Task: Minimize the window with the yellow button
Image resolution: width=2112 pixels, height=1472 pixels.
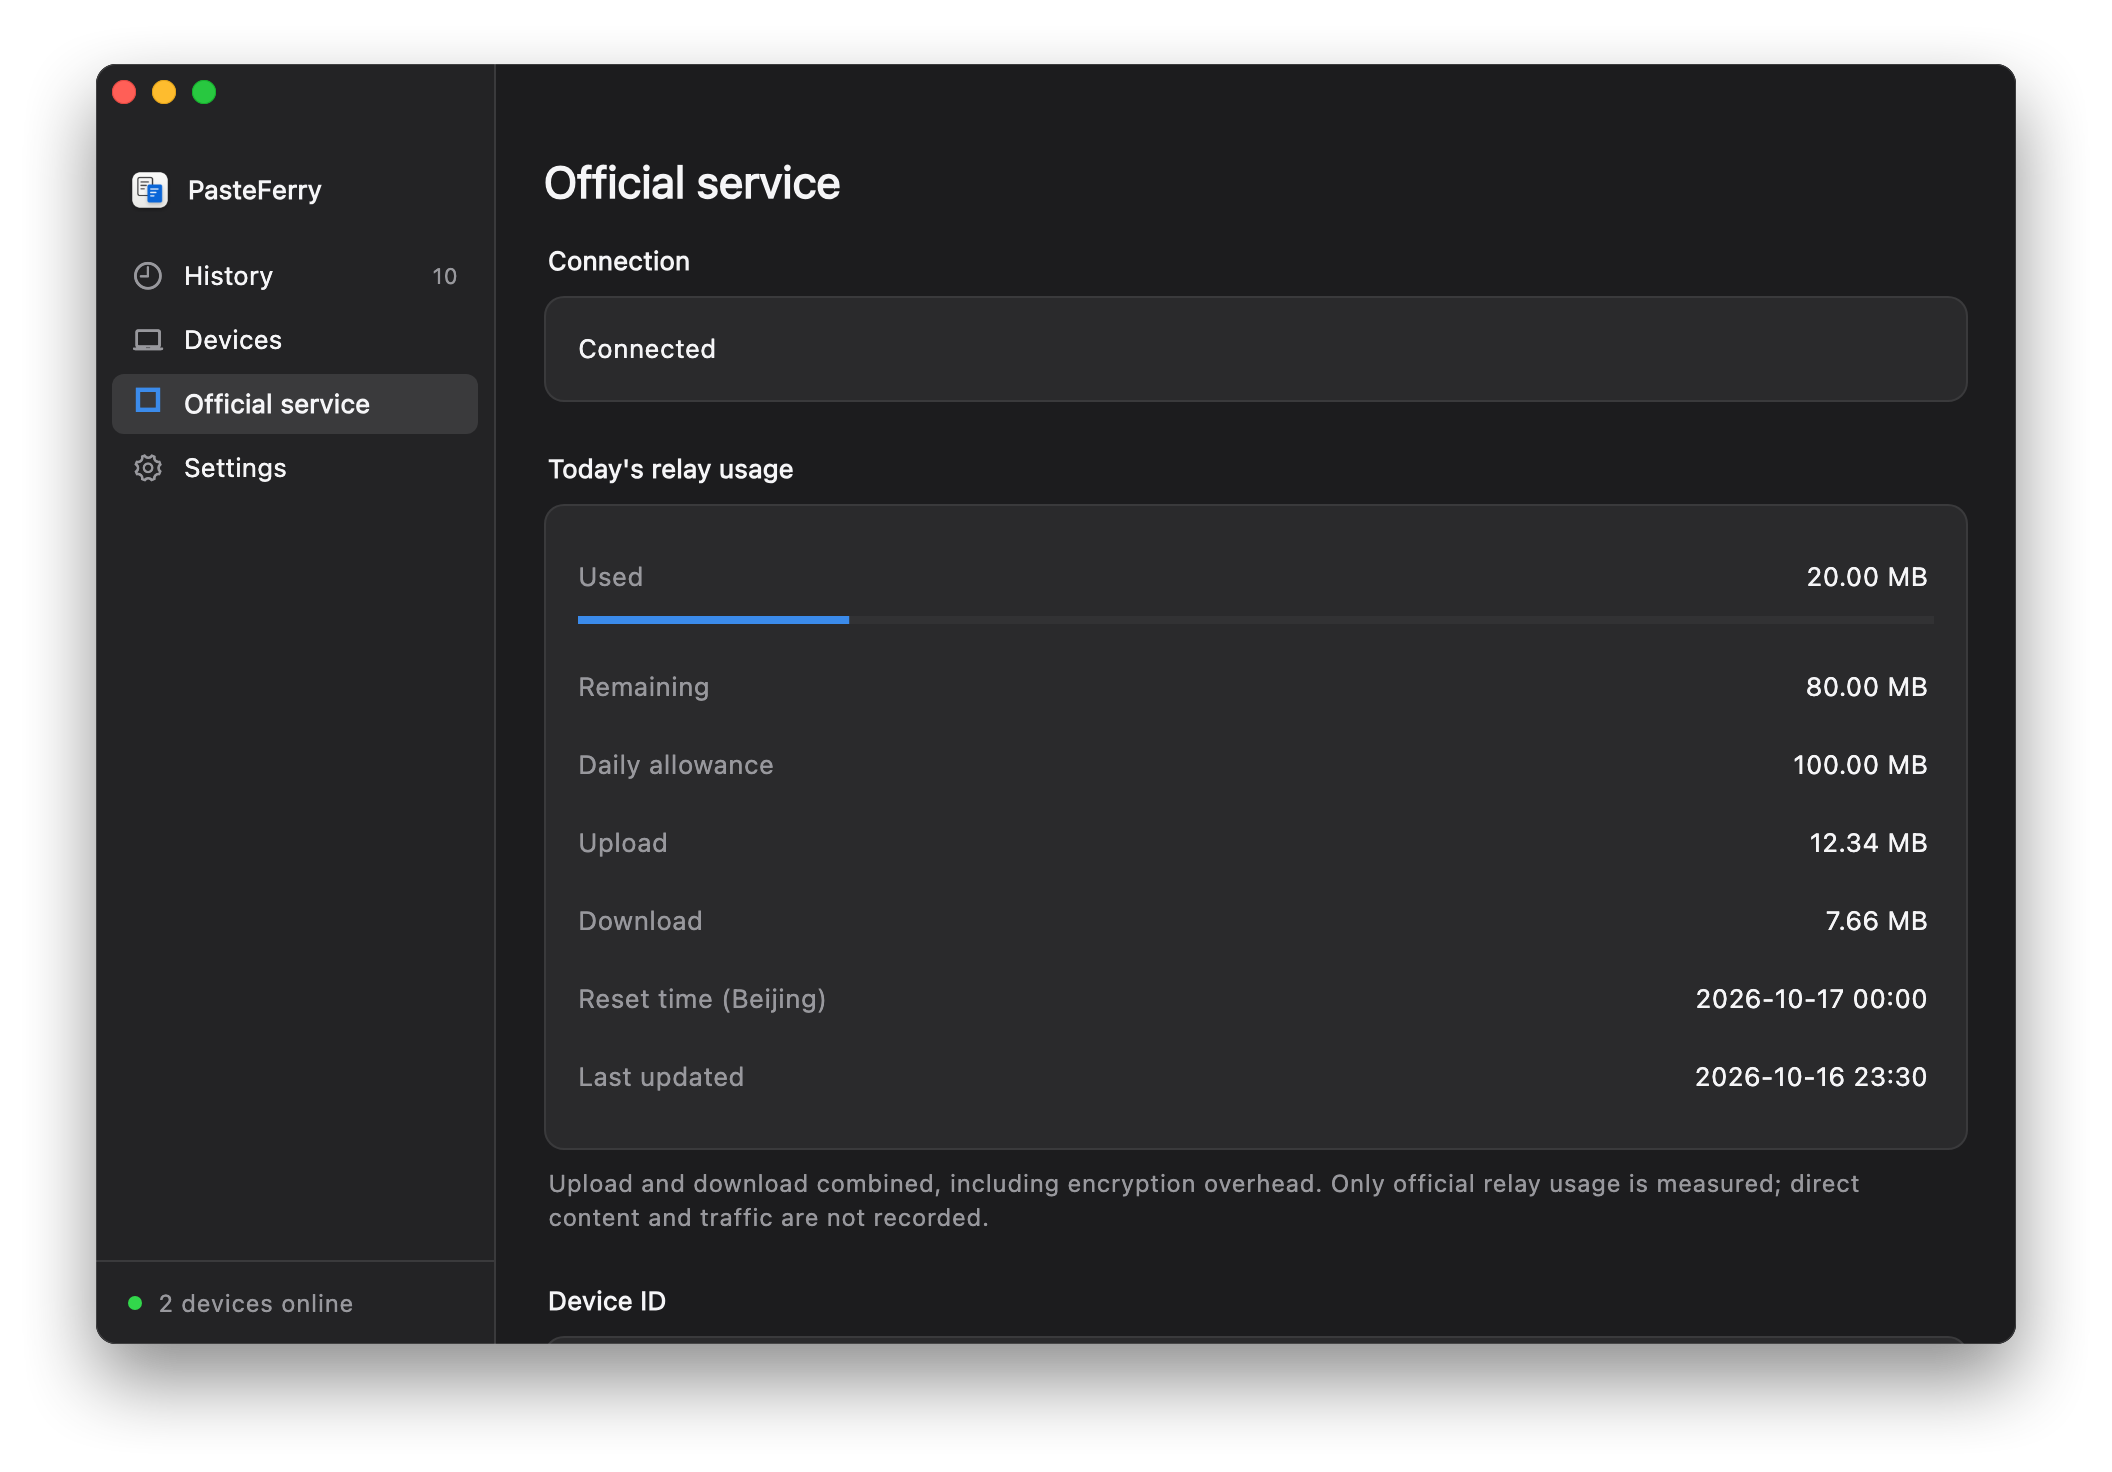Action: [x=164, y=92]
